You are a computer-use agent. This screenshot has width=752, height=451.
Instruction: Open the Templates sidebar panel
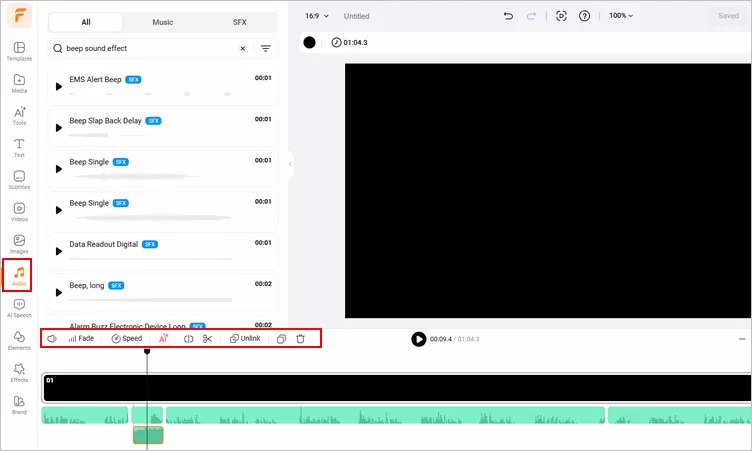tap(19, 51)
